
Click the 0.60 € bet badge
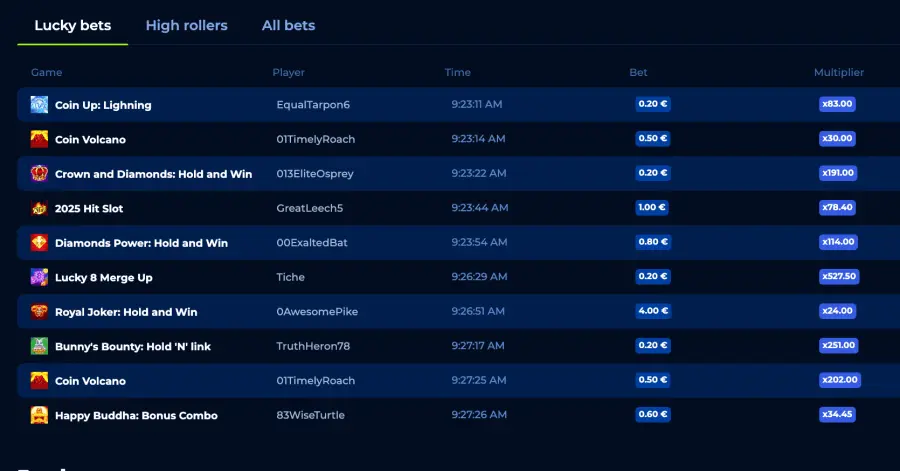(x=653, y=414)
